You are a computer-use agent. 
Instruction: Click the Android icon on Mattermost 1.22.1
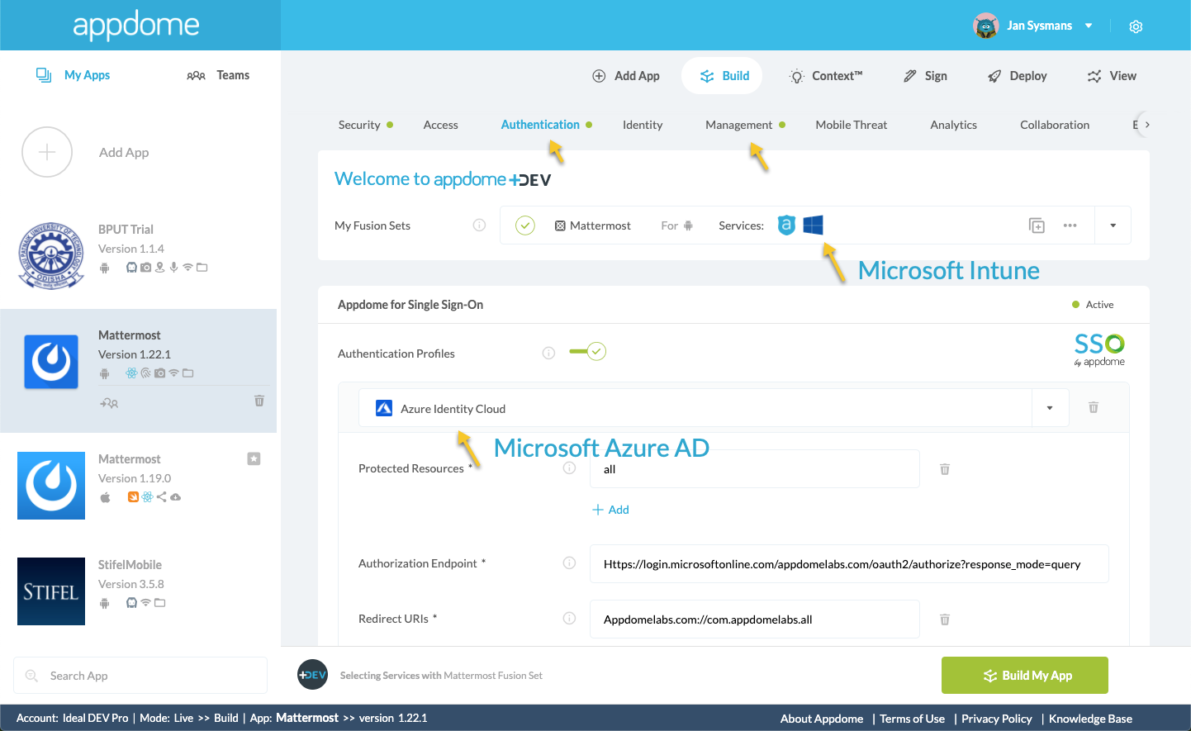[104, 372]
